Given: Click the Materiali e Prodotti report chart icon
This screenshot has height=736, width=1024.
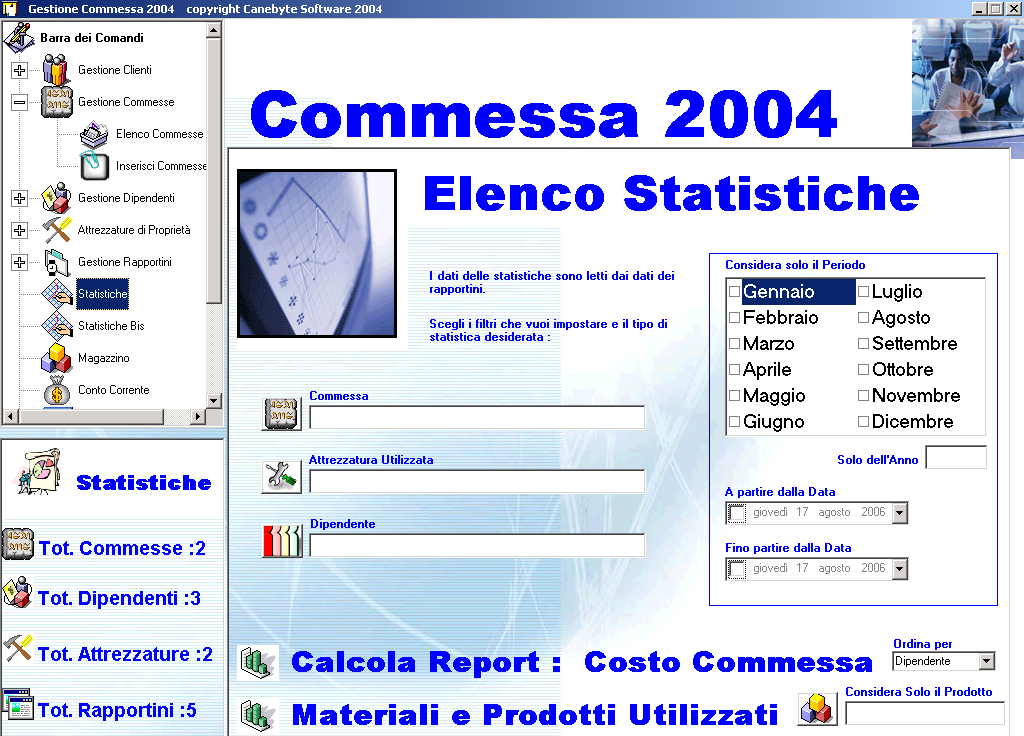Looking at the screenshot, I should coord(257,714).
